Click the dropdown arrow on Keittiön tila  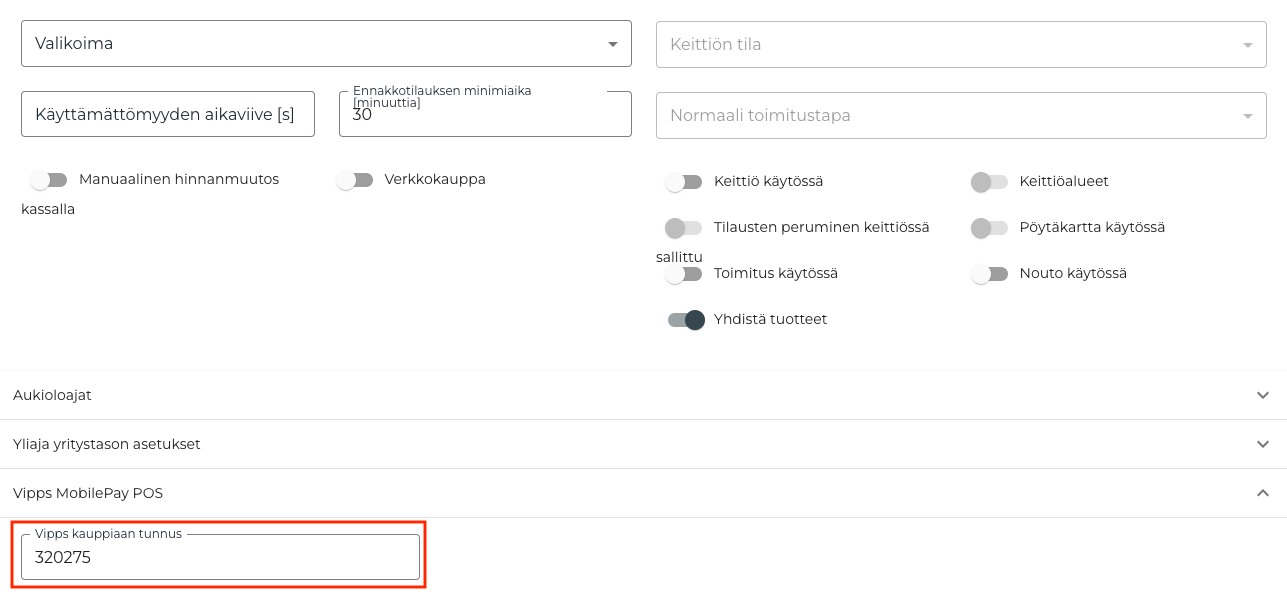(x=1246, y=44)
